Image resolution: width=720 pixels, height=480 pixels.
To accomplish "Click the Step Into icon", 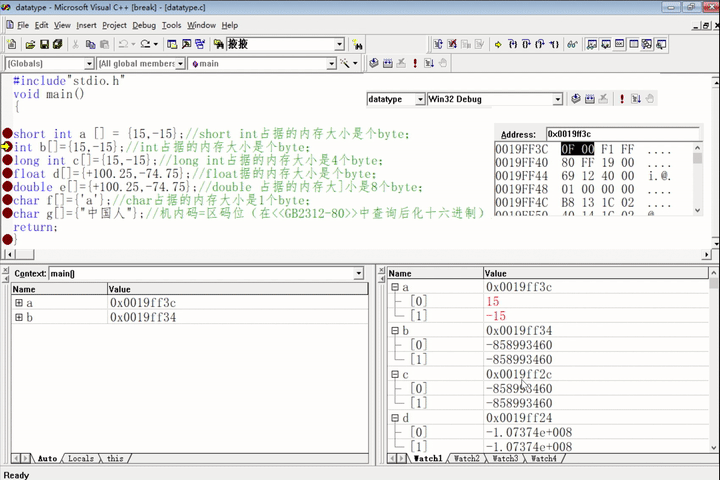I will click(512, 44).
